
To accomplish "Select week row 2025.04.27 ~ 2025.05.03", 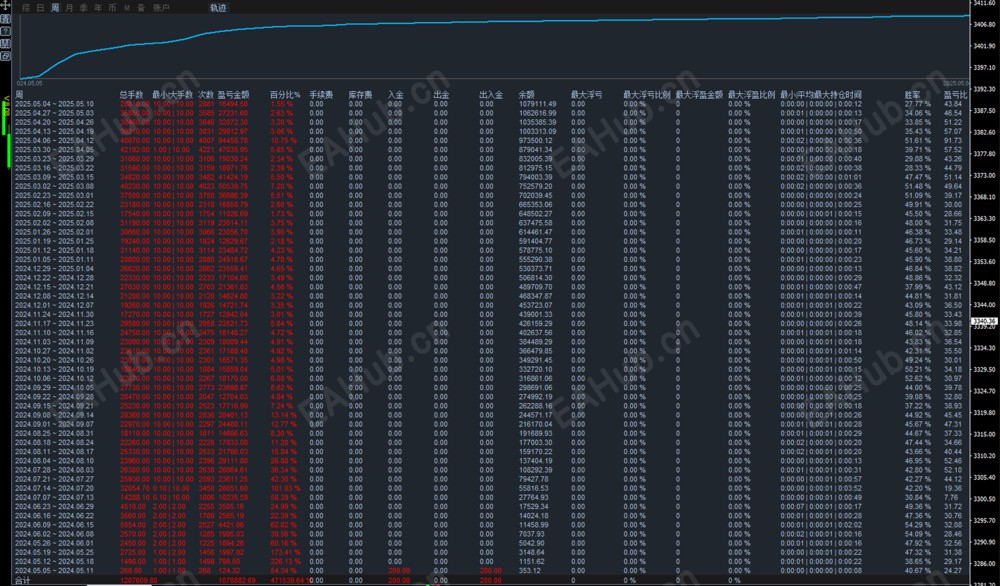I will [x=491, y=113].
